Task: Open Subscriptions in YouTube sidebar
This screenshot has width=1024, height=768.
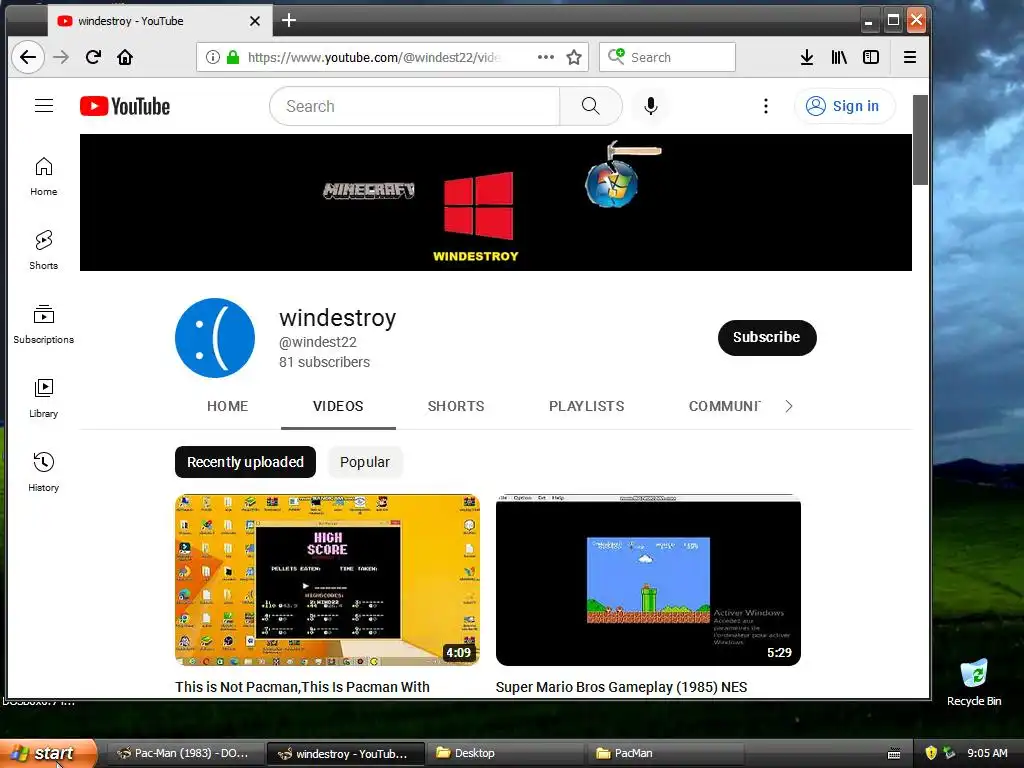Action: (44, 325)
